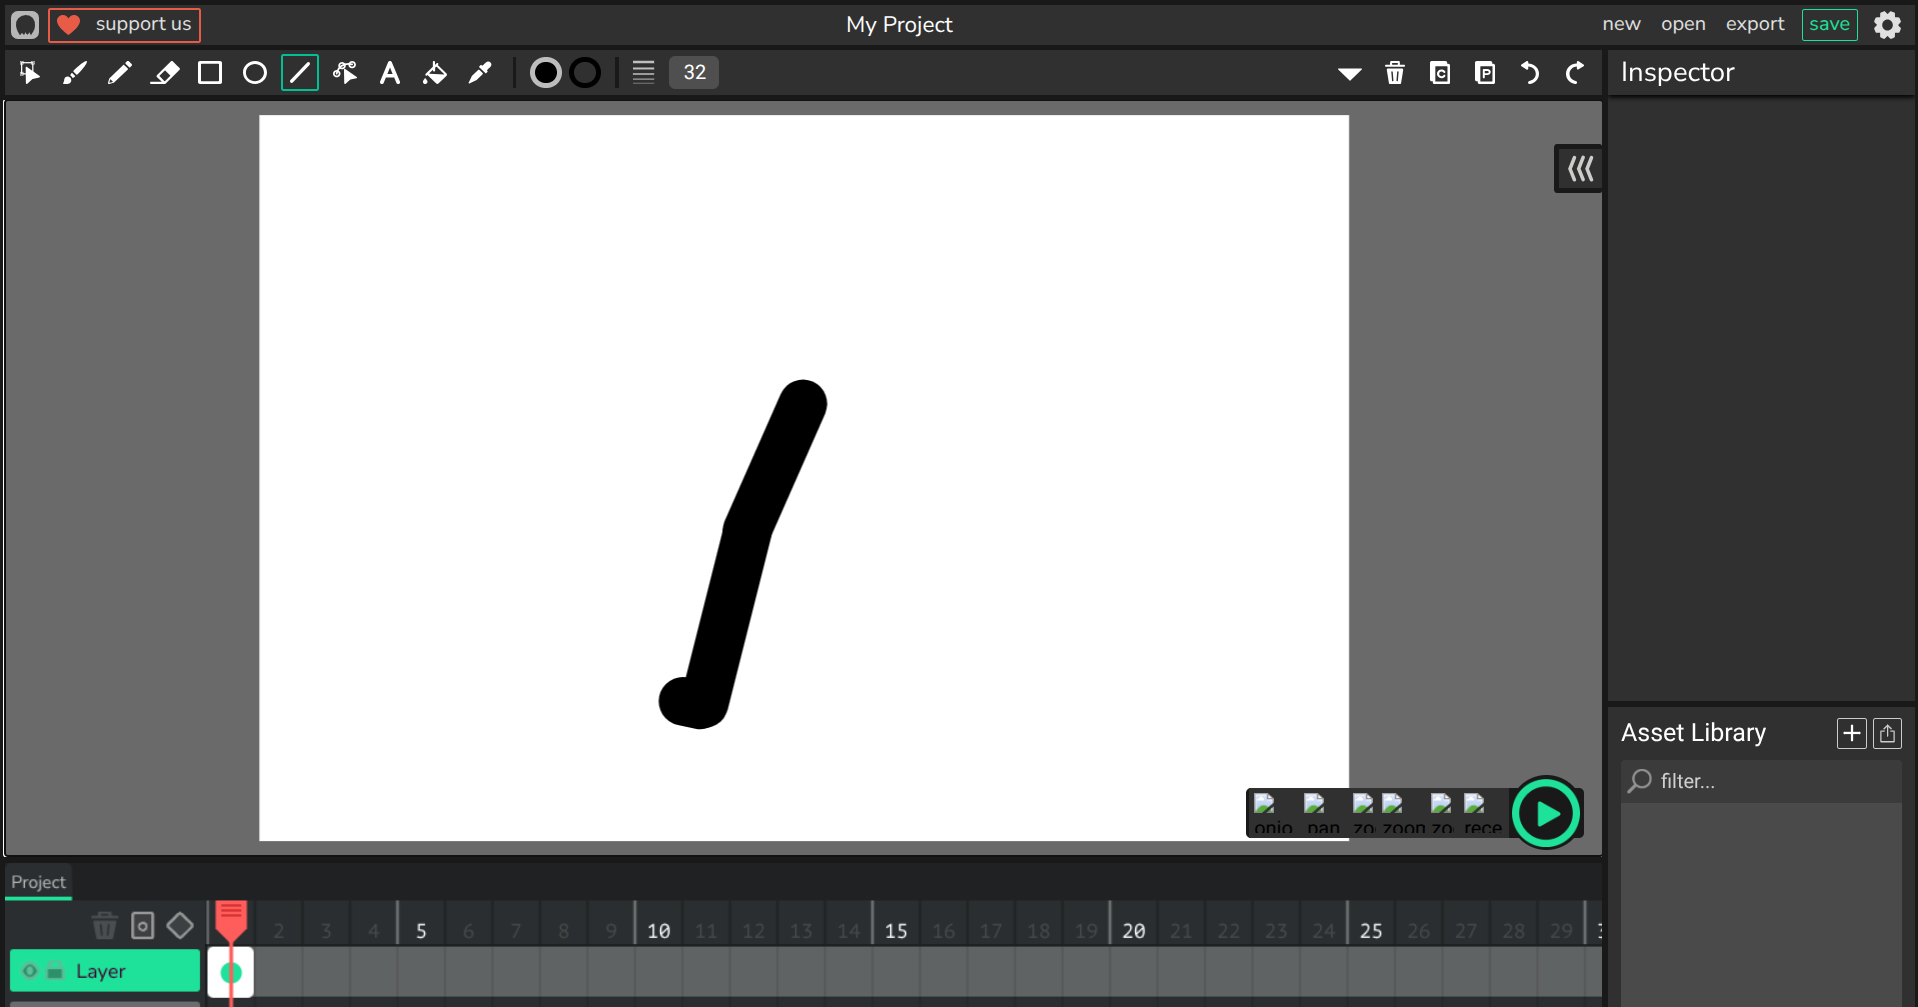This screenshot has height=1007, width=1918.
Task: Open the toolbar dropdown arrow menu
Action: pyautogui.click(x=1349, y=73)
